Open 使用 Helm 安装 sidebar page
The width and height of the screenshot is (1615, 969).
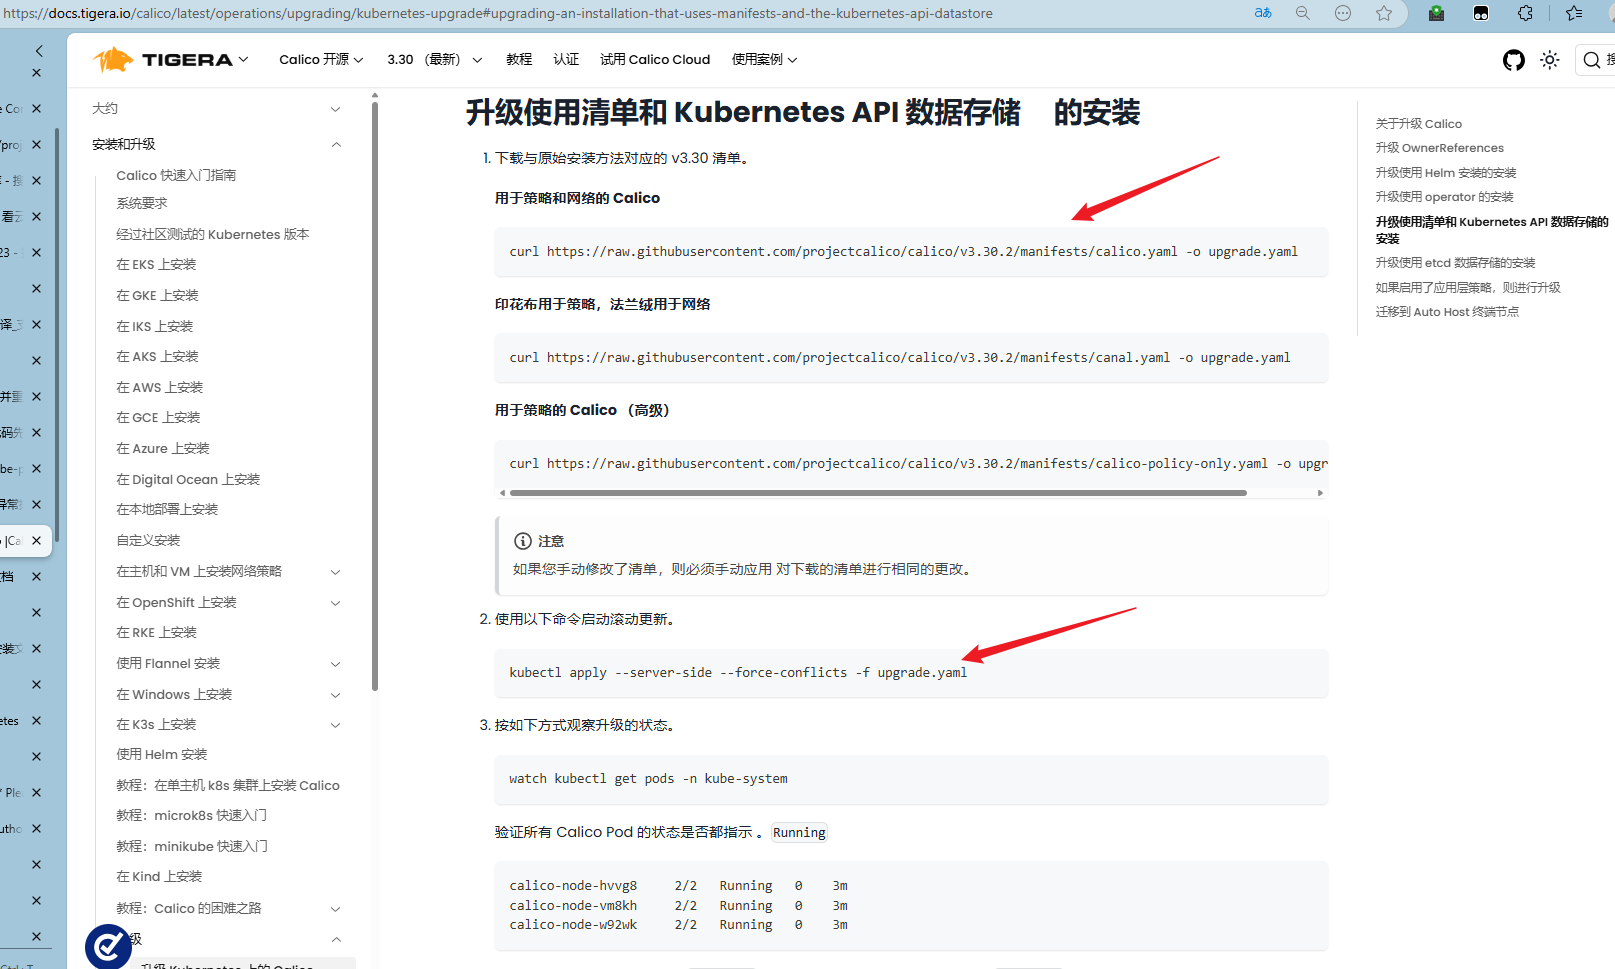pos(162,755)
